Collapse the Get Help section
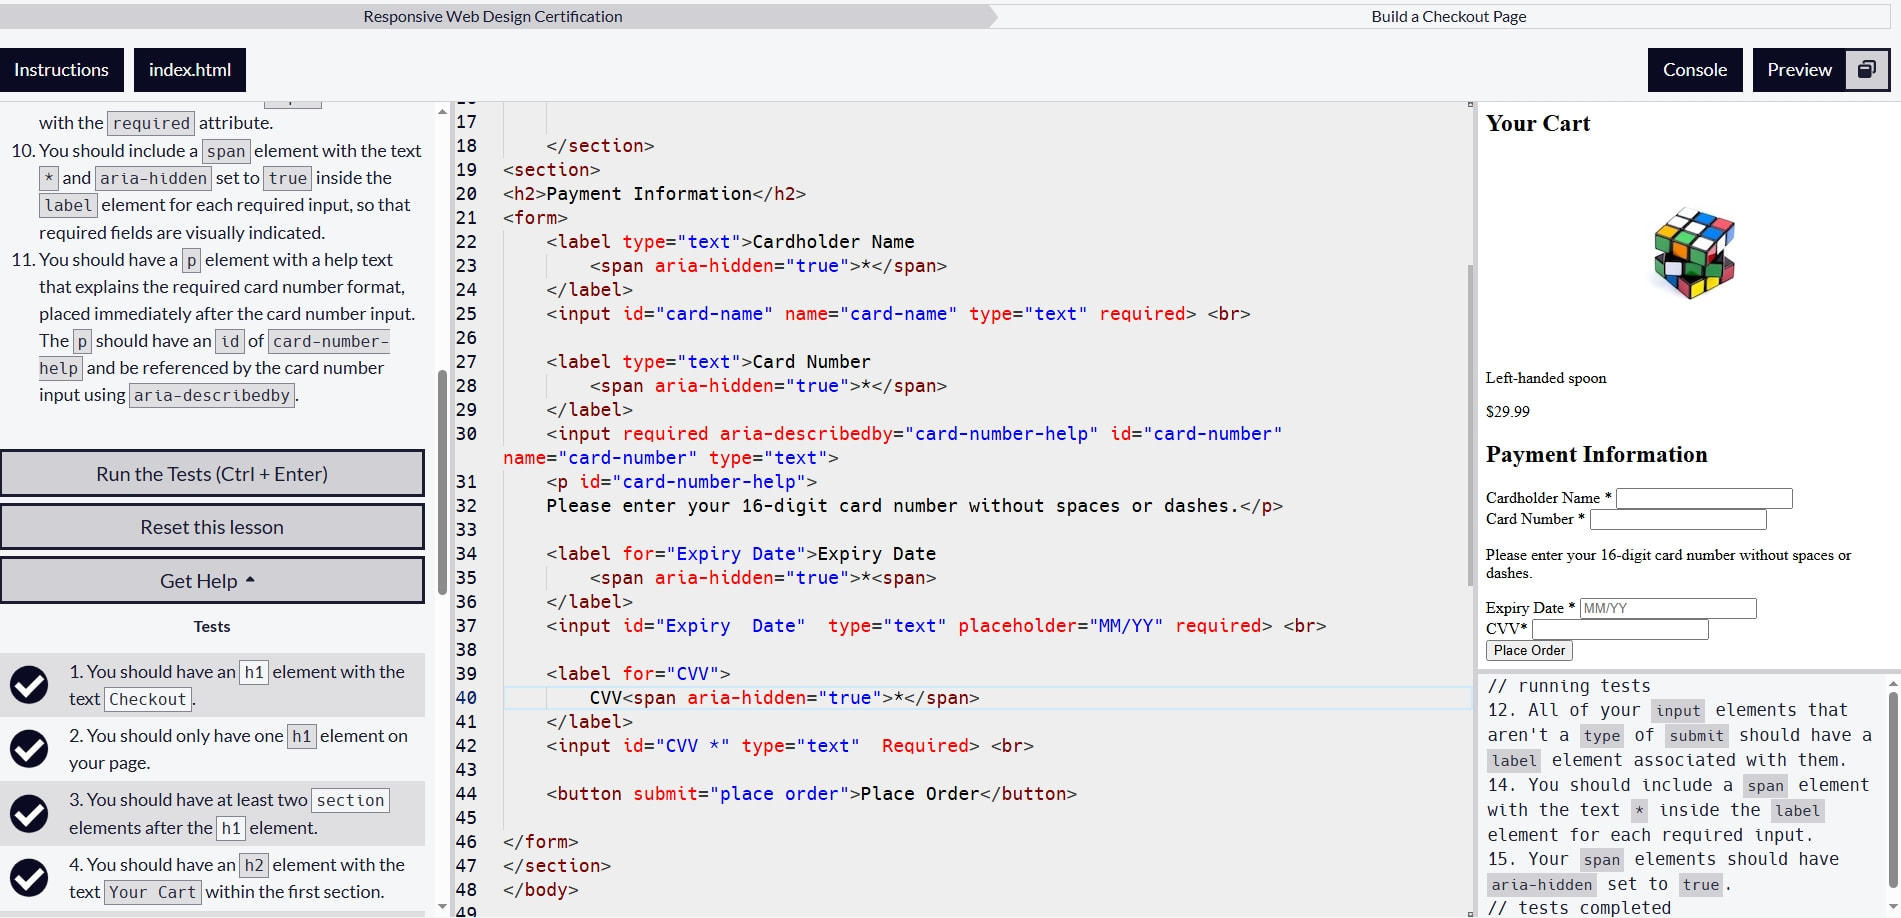 [212, 580]
